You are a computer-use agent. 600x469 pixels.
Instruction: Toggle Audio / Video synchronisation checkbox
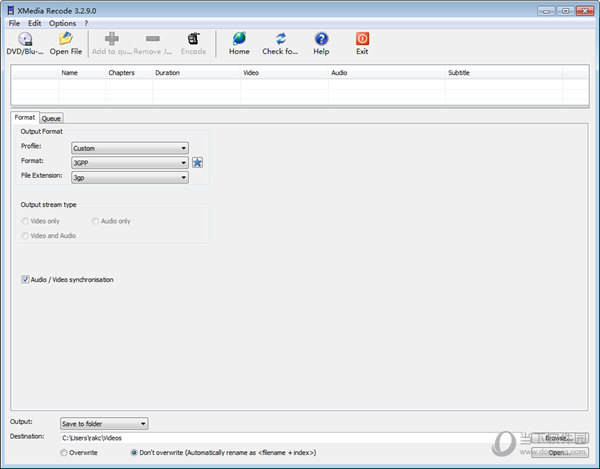coord(25,280)
